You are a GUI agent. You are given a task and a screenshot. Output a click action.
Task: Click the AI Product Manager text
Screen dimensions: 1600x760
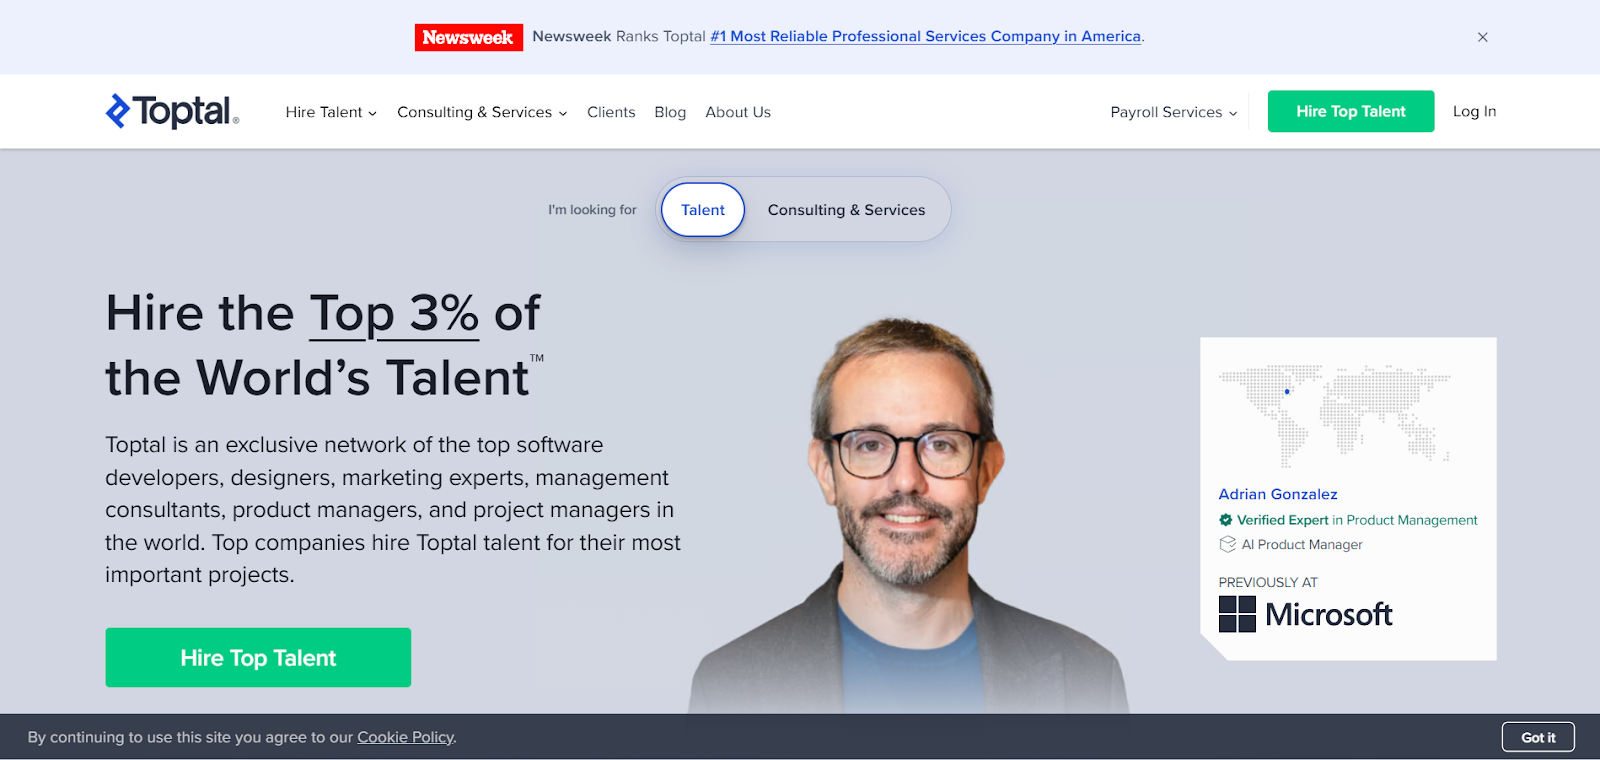click(x=1302, y=544)
